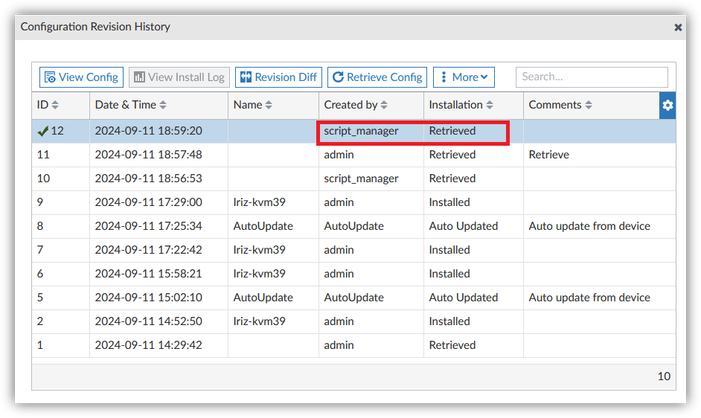
Task: Click admin creator in revision 1 row
Action: click(339, 345)
